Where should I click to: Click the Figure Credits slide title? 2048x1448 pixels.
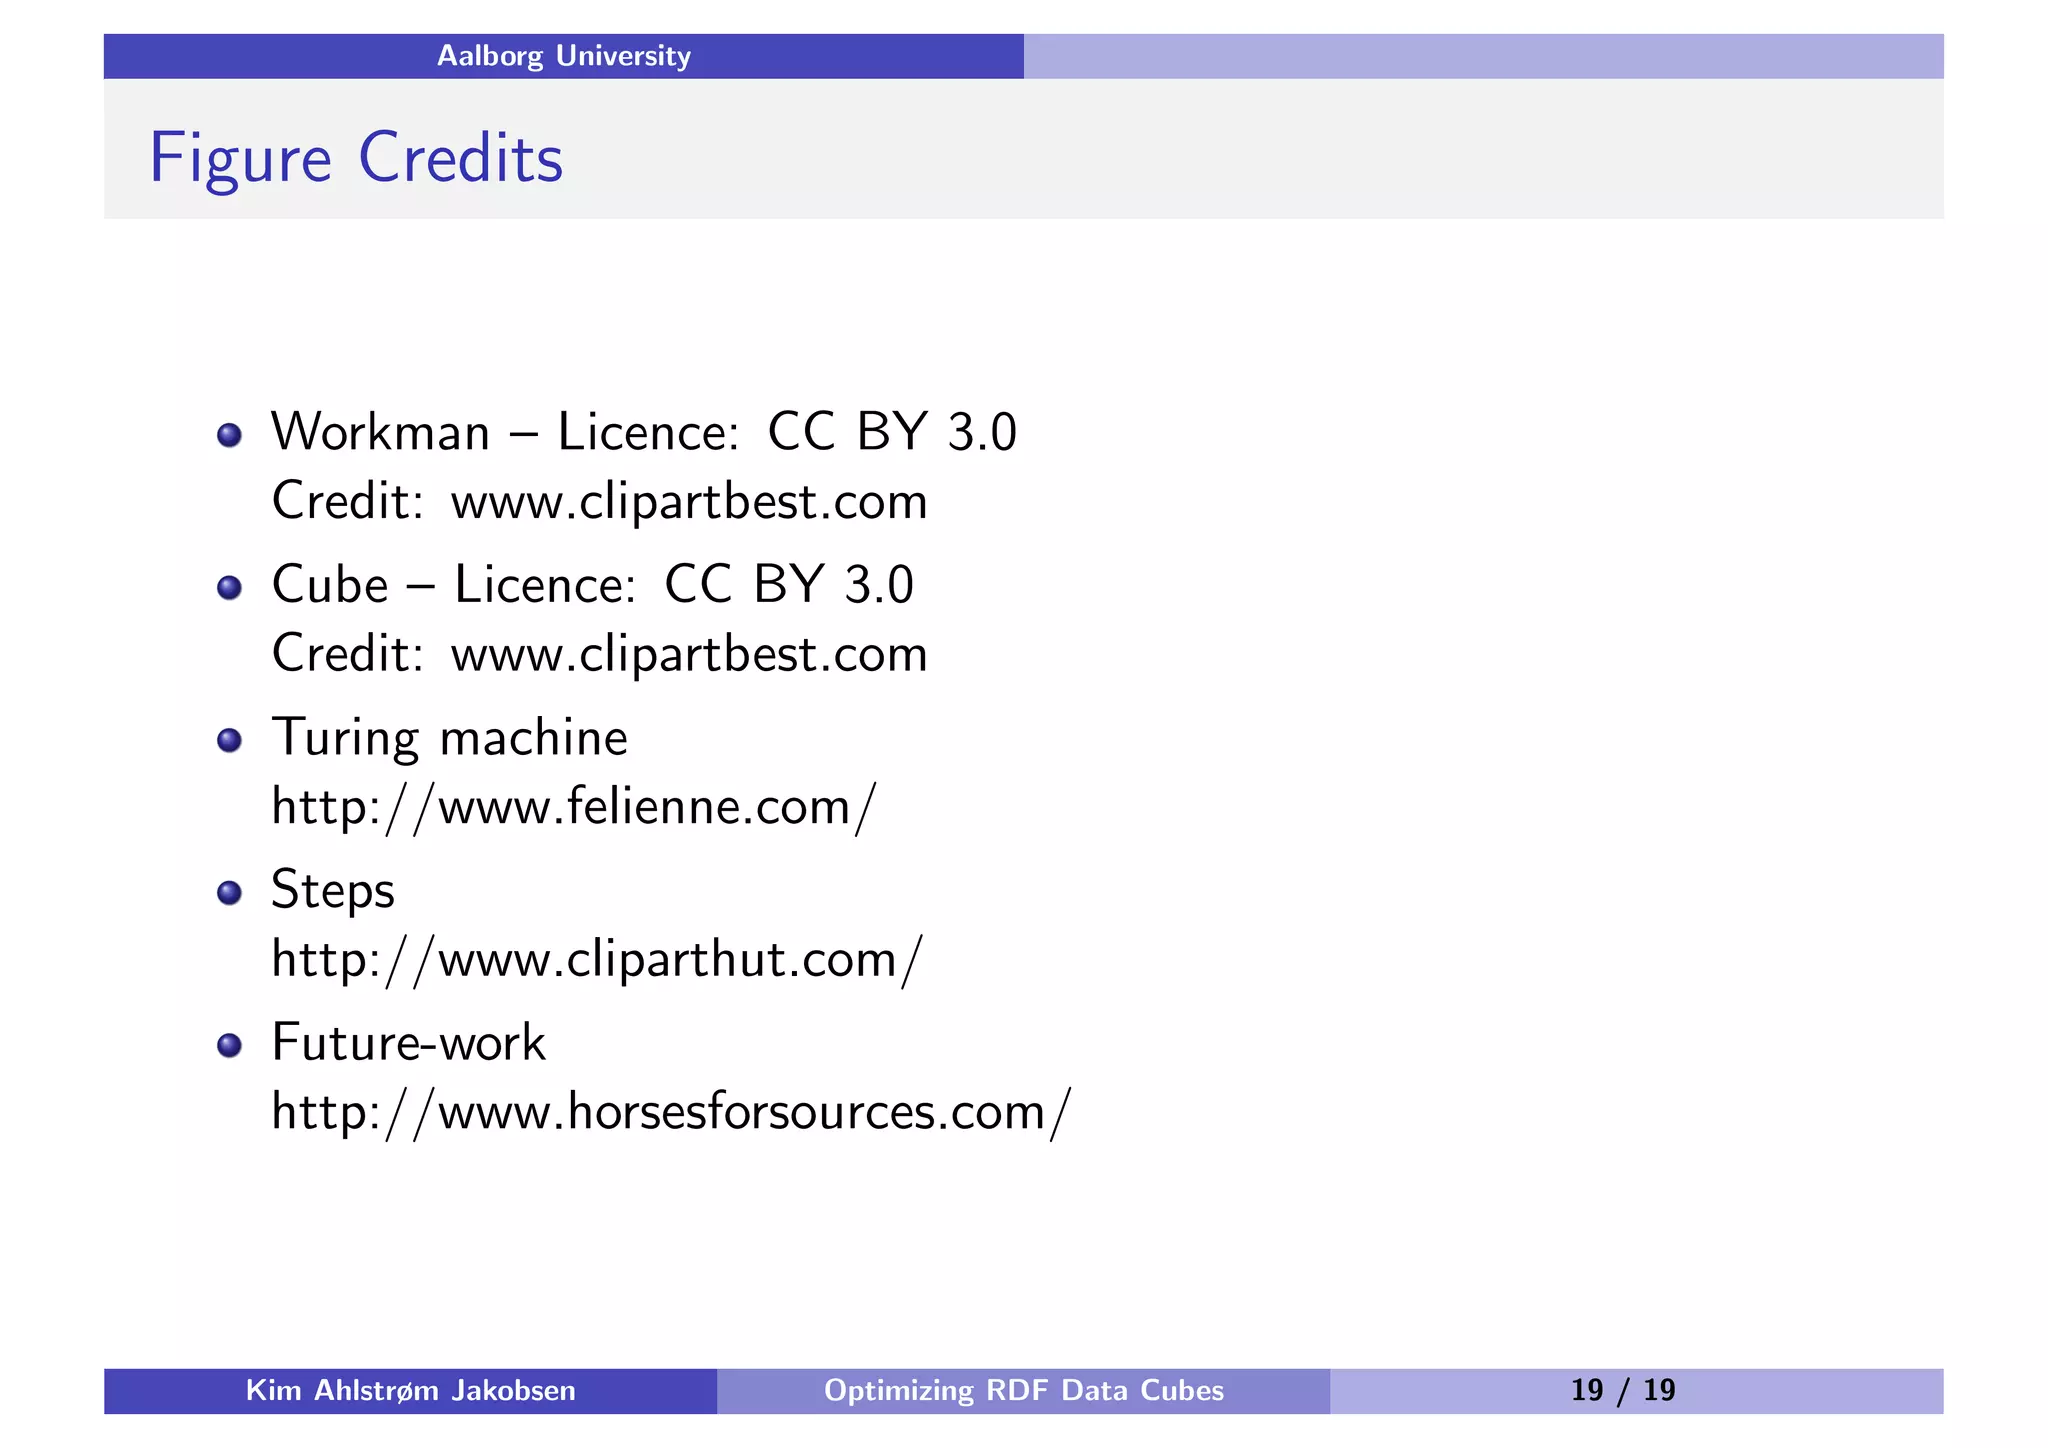[356, 158]
